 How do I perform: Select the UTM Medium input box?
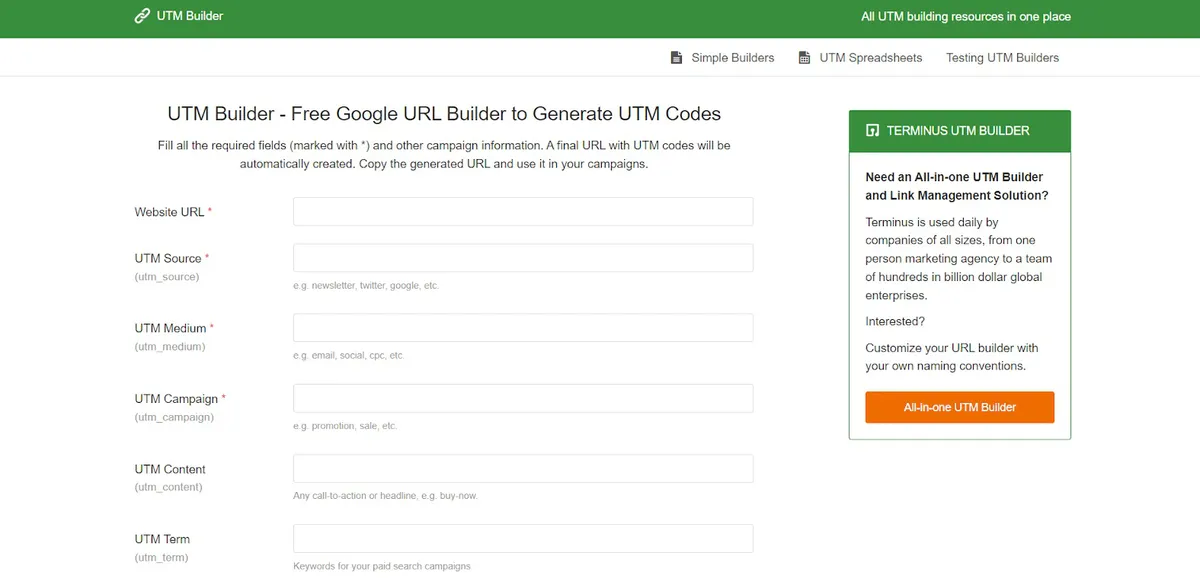tap(522, 327)
